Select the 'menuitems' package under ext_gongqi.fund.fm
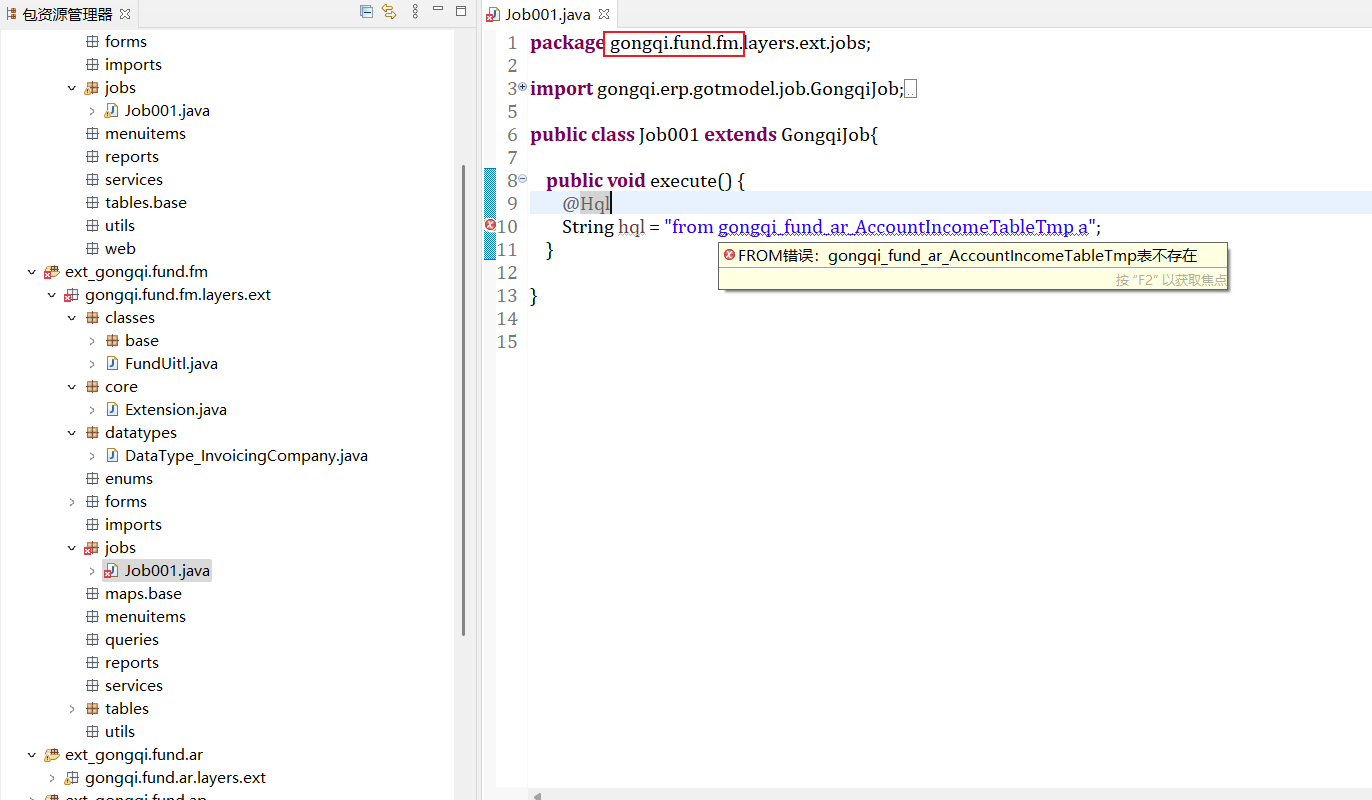Screen dimensions: 1372x800 (x=145, y=617)
